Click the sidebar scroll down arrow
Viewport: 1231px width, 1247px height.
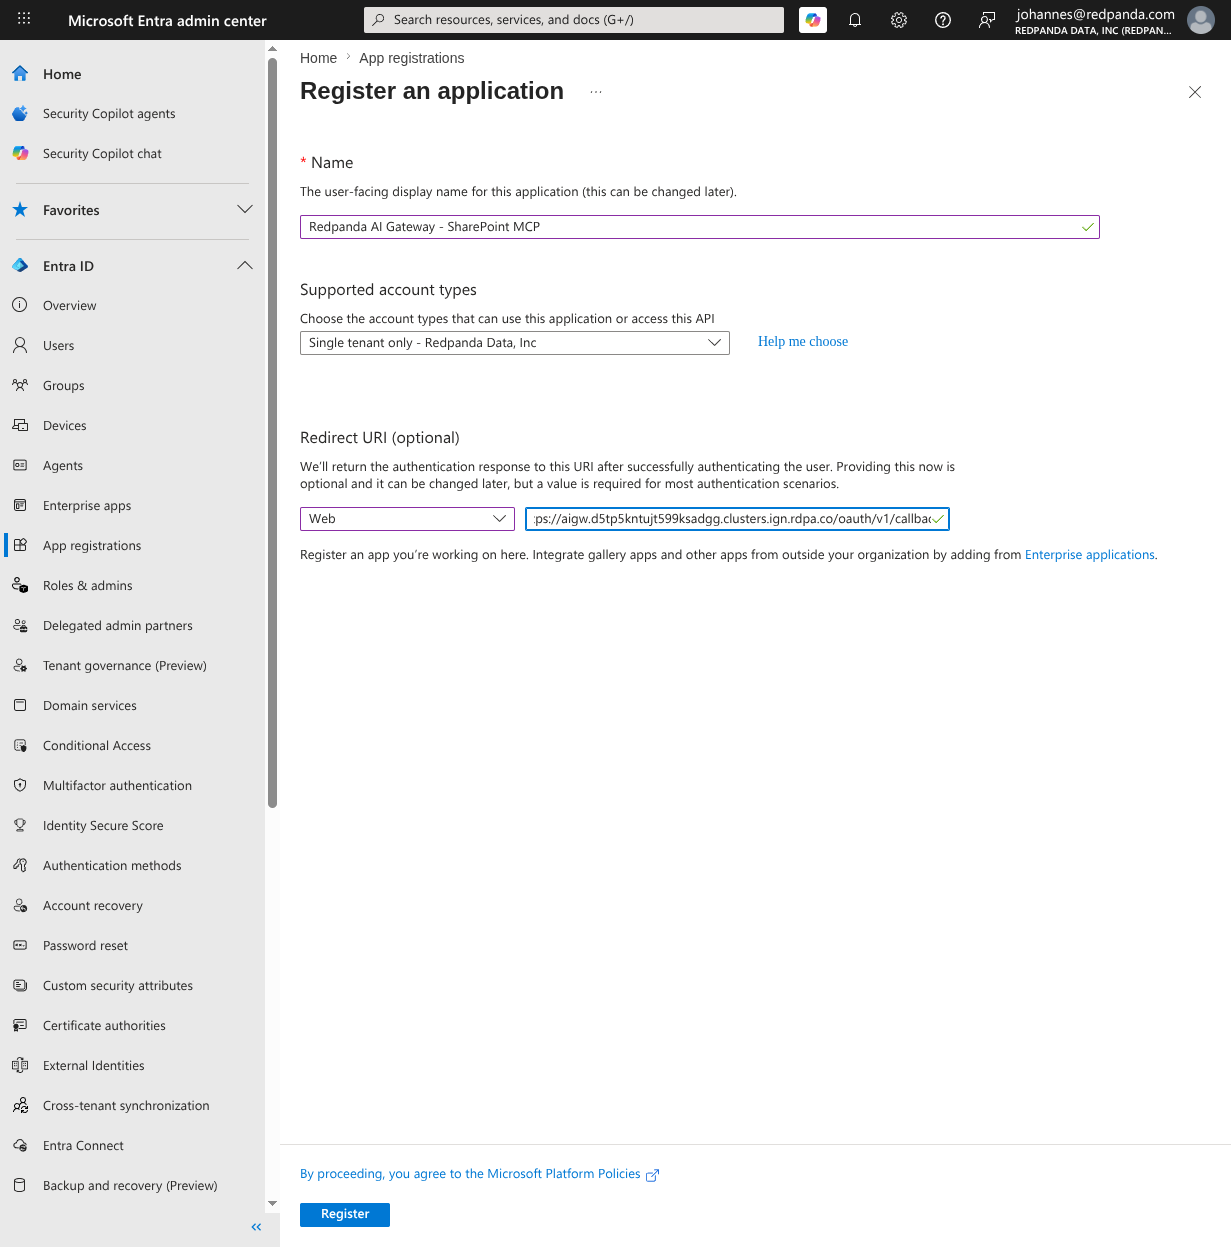pyautogui.click(x=272, y=1203)
